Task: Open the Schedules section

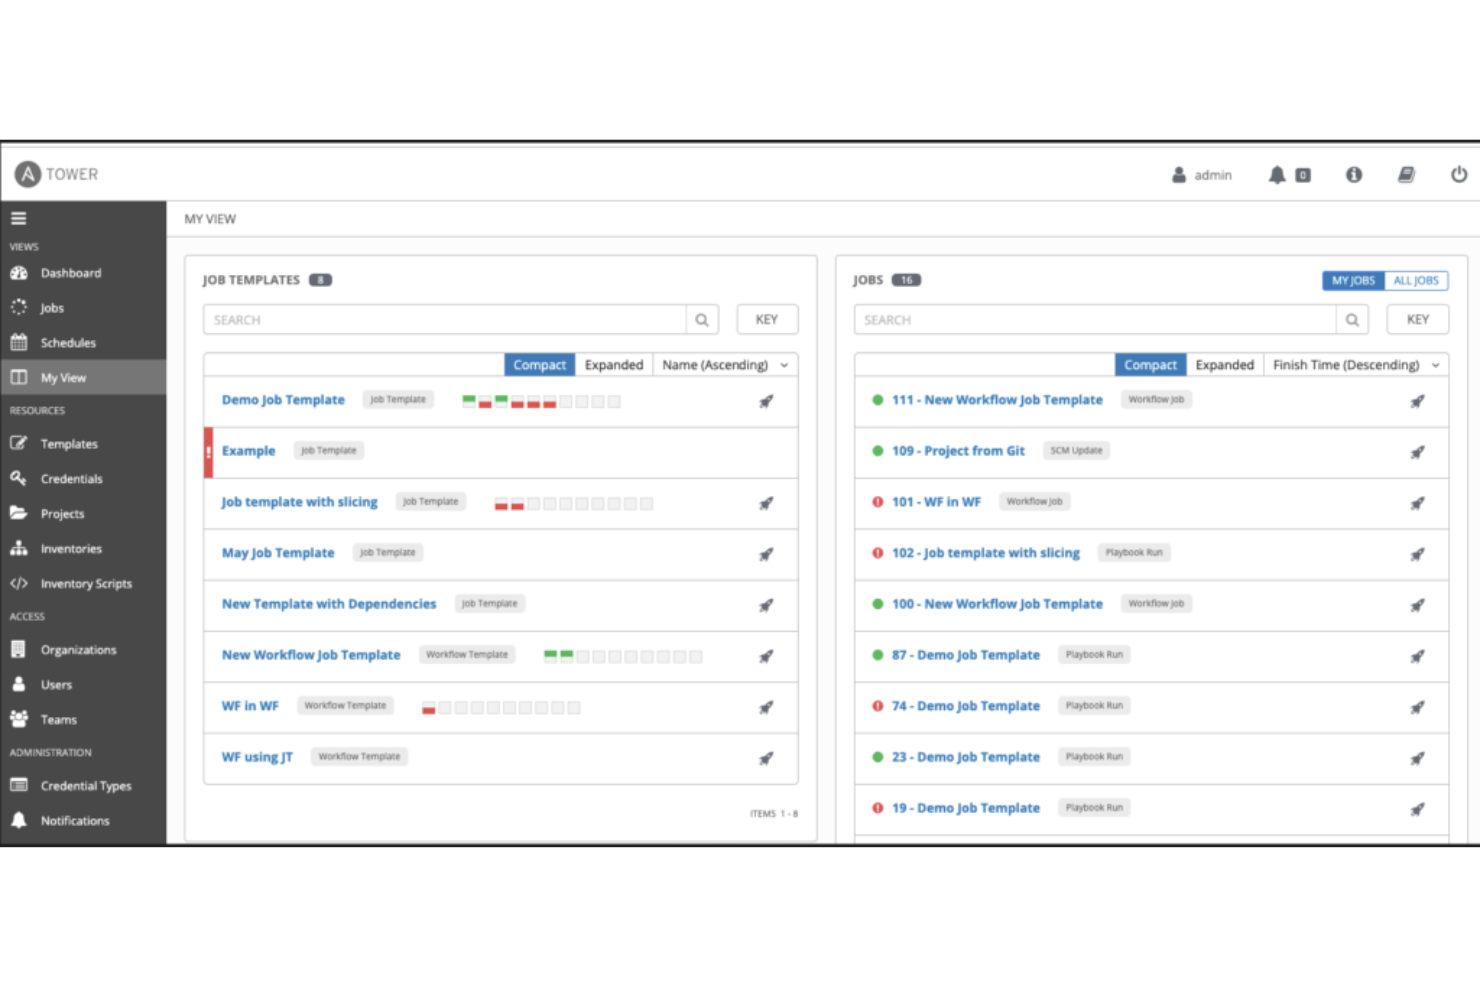Action: coord(67,342)
